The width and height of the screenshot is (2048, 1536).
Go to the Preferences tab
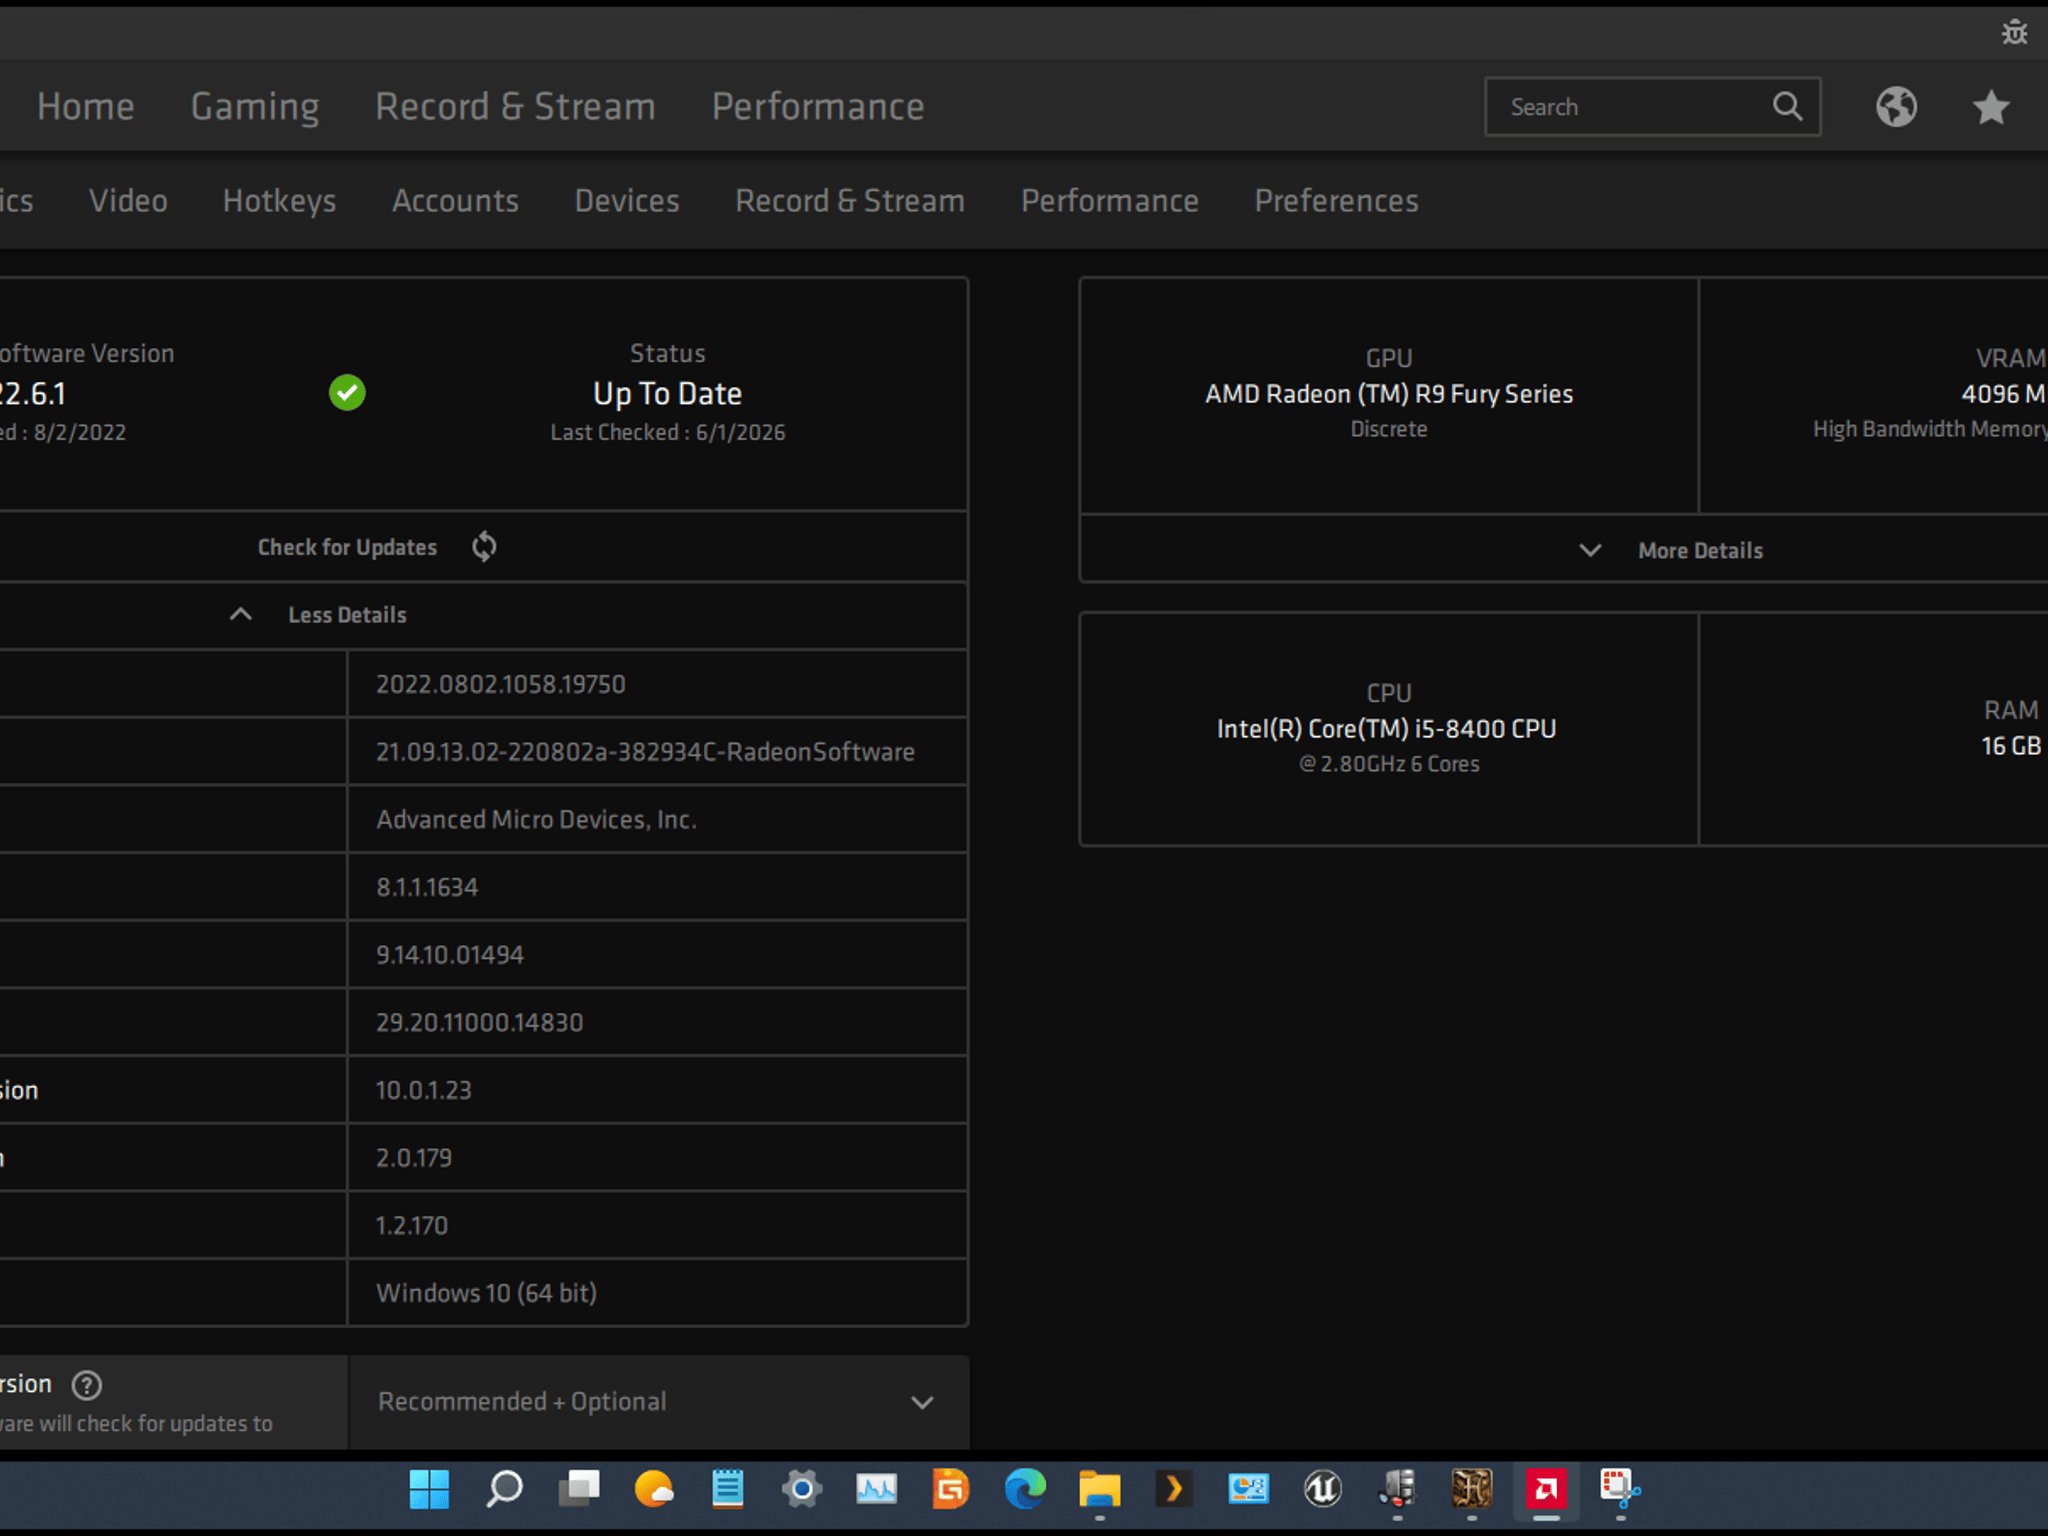[x=1336, y=201]
